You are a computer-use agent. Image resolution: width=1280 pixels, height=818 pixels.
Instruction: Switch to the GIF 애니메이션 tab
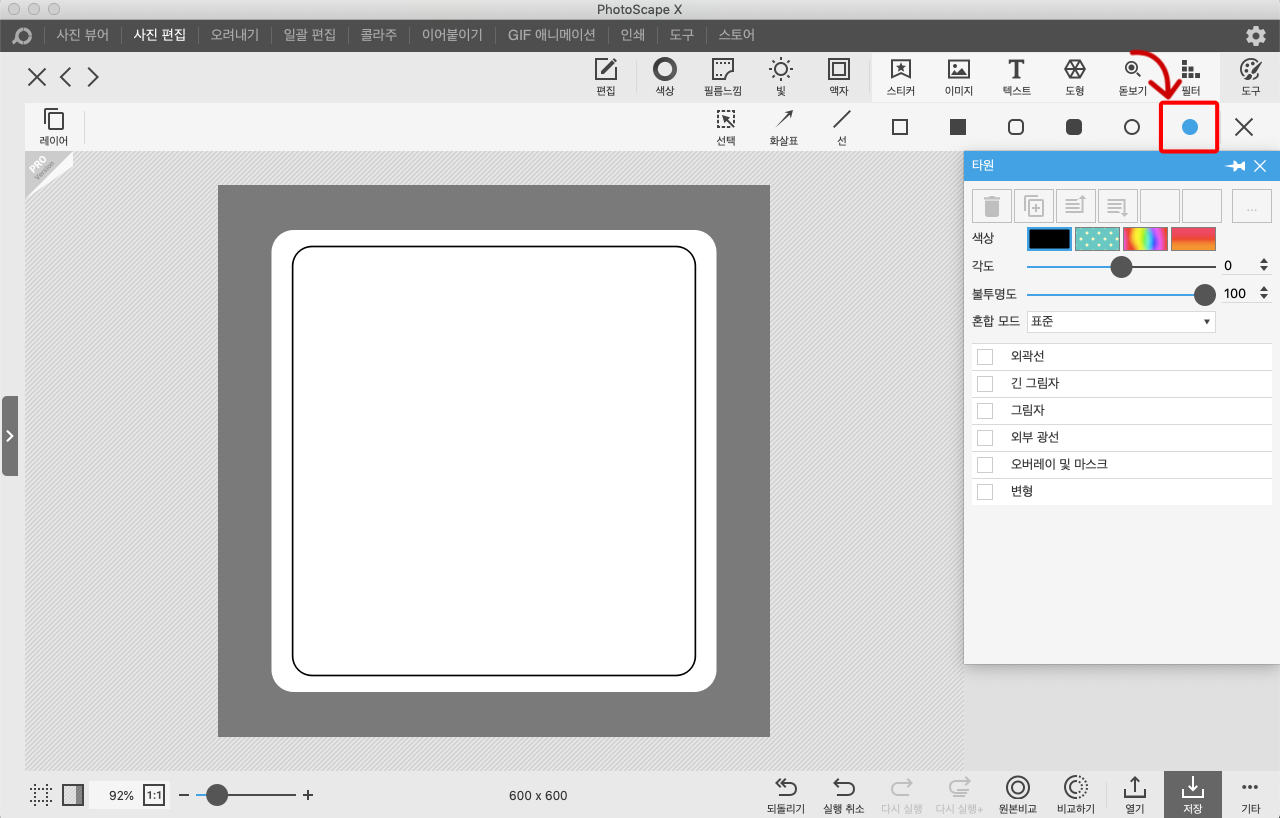tap(552, 35)
